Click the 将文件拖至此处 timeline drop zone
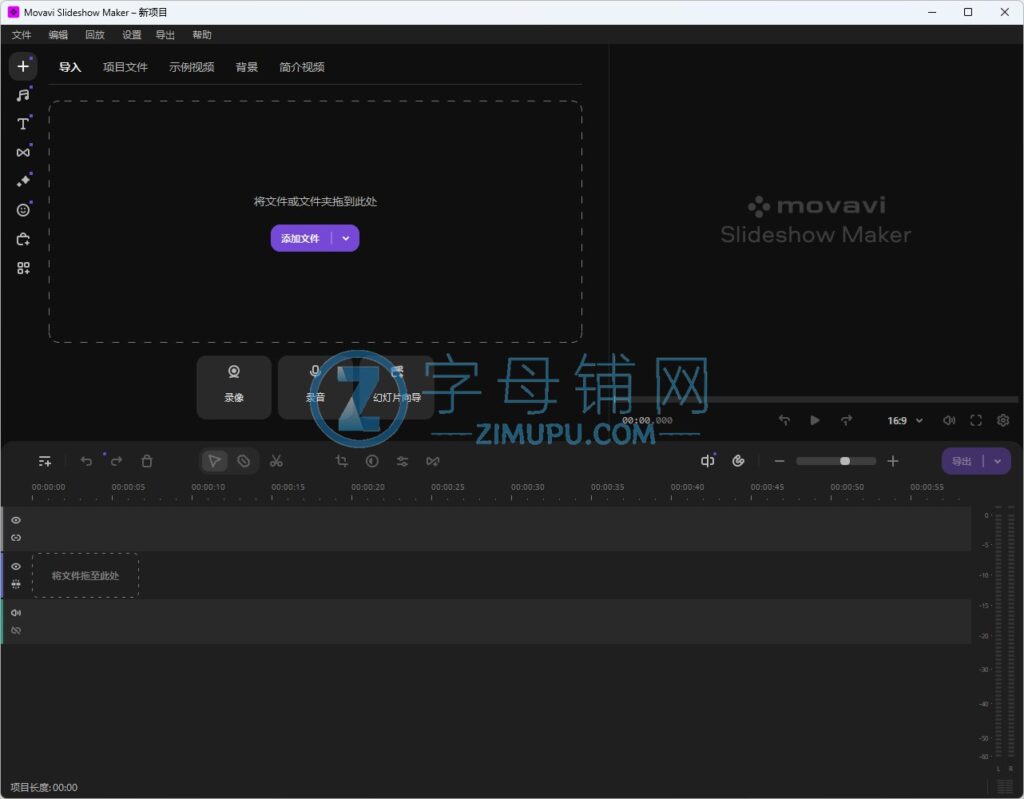Viewport: 1024px width, 799px height. click(x=86, y=576)
